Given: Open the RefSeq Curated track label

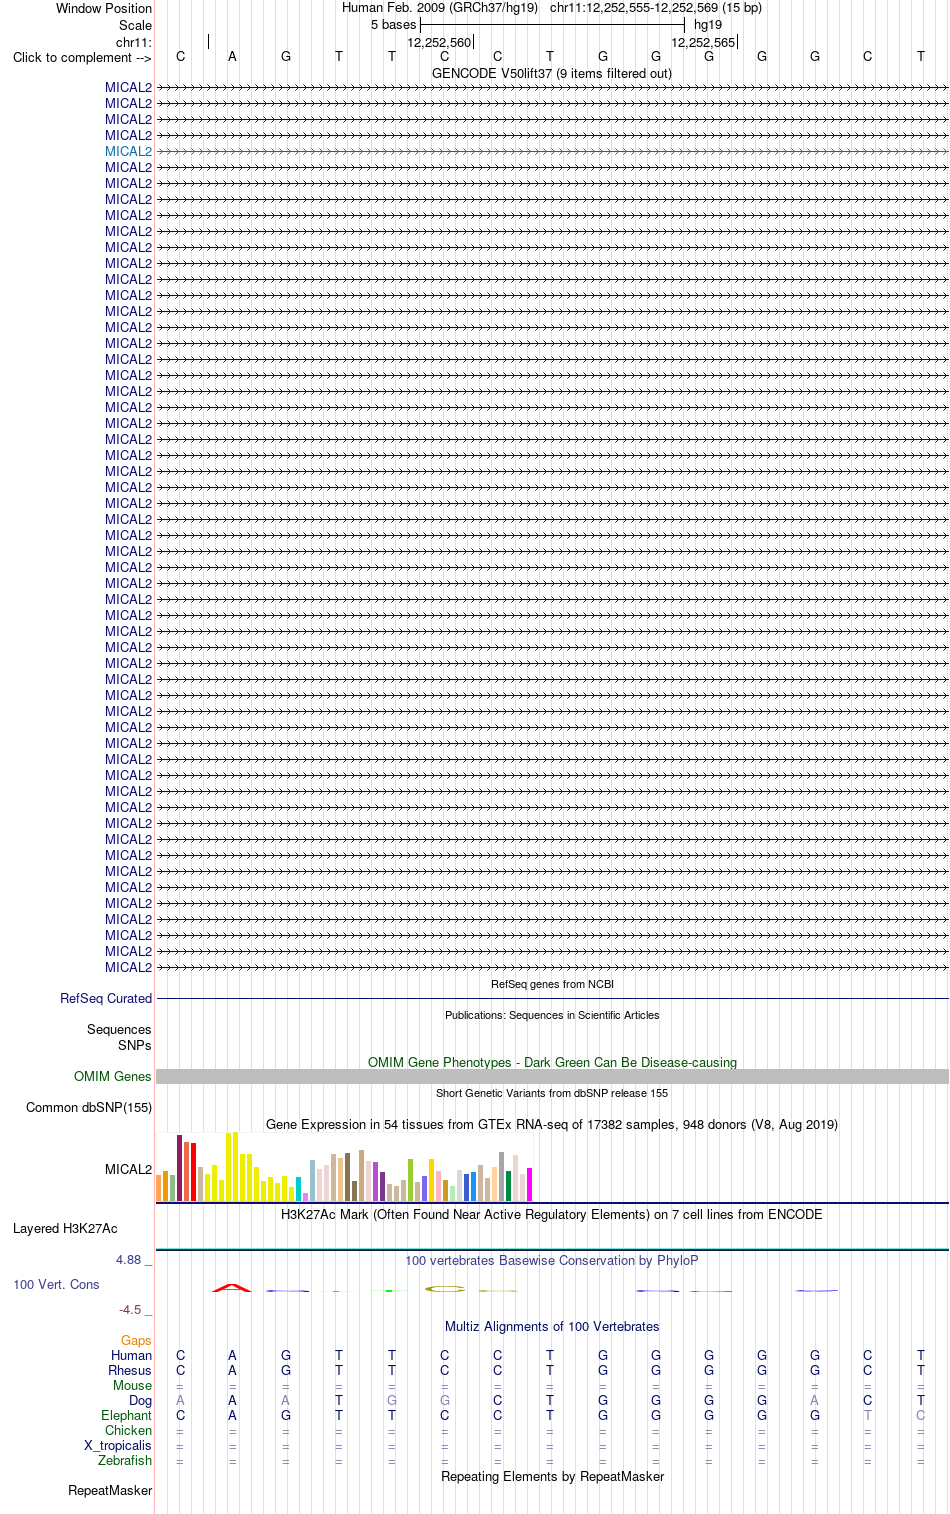Looking at the screenshot, I should pyautogui.click(x=106, y=998).
